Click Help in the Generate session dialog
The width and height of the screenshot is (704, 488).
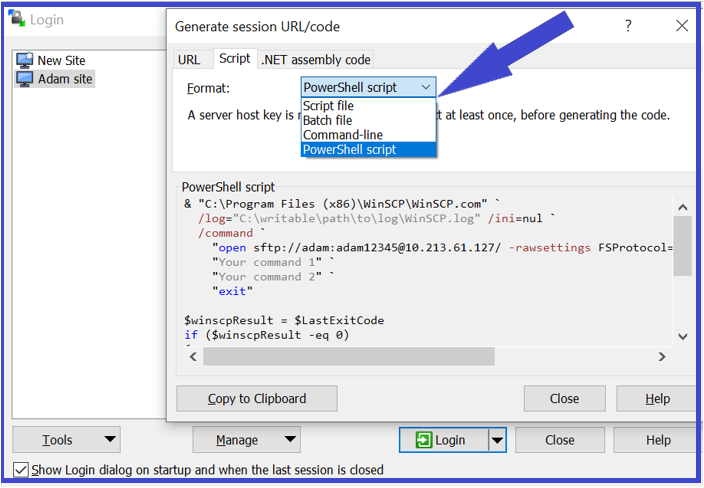pyautogui.click(x=657, y=399)
